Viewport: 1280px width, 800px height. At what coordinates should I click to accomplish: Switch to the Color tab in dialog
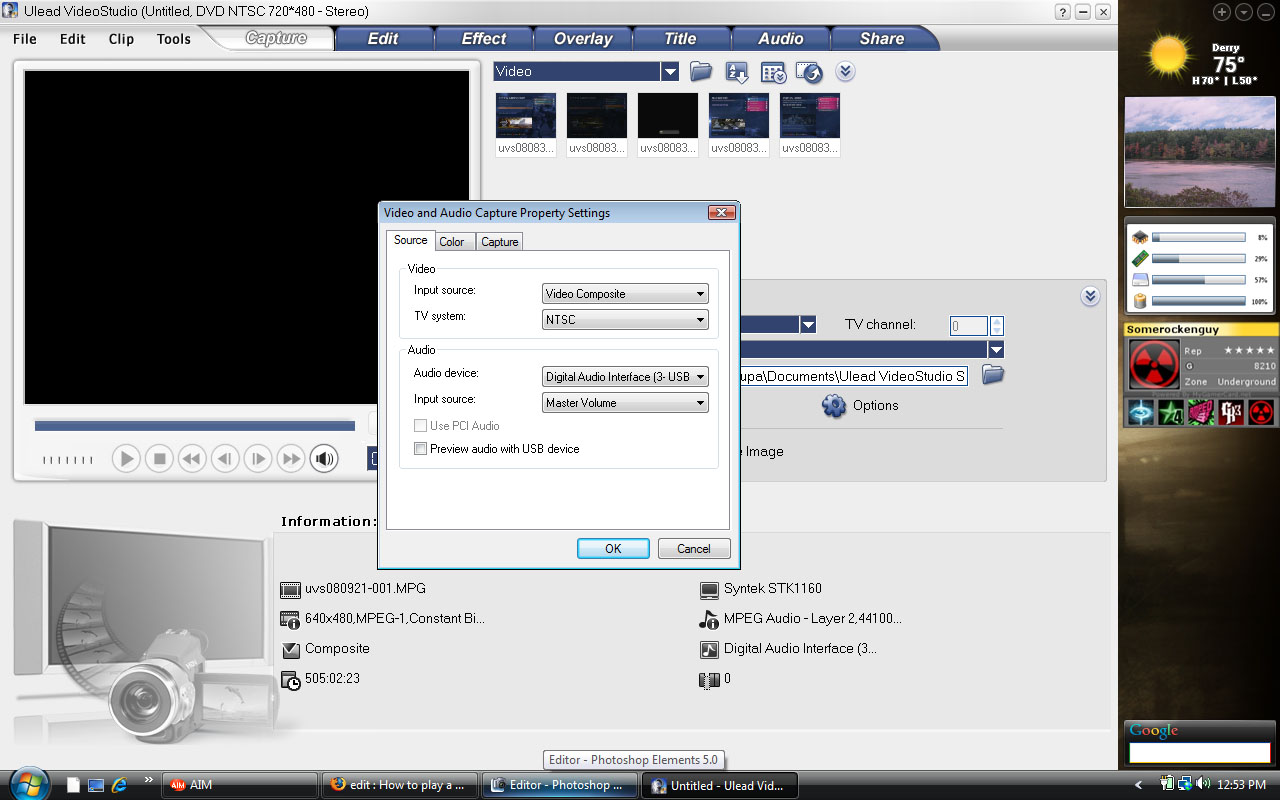[452, 242]
